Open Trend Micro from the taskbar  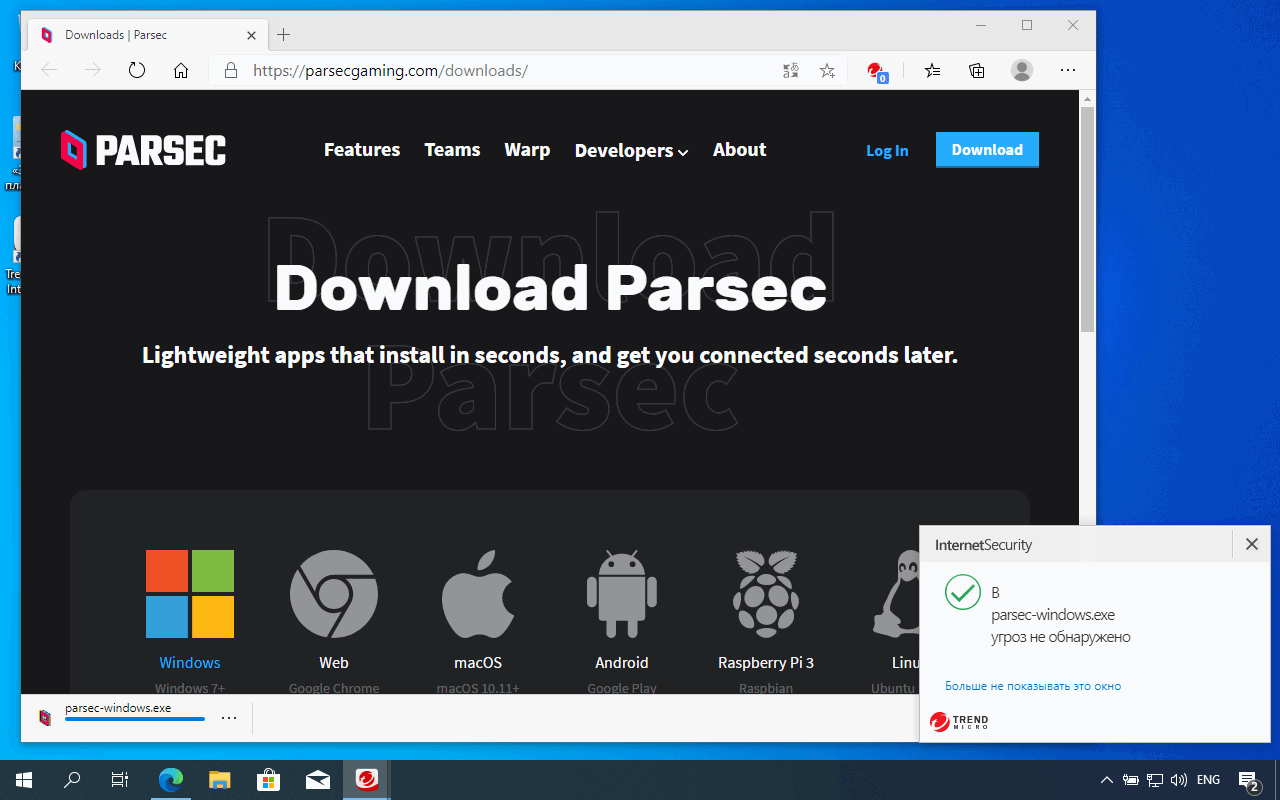[x=367, y=780]
